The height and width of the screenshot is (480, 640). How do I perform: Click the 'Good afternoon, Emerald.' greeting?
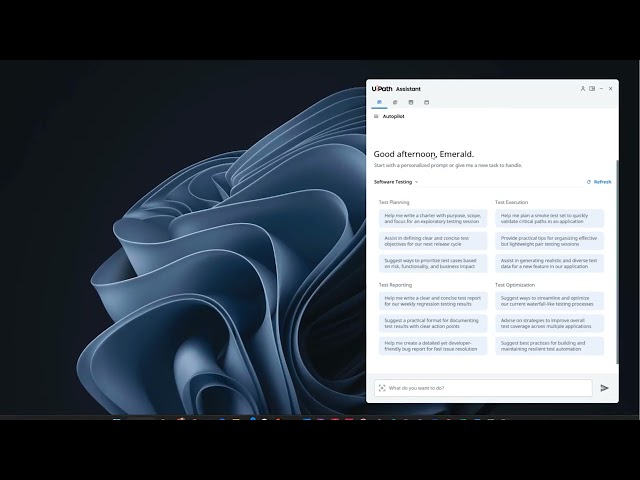(x=424, y=154)
